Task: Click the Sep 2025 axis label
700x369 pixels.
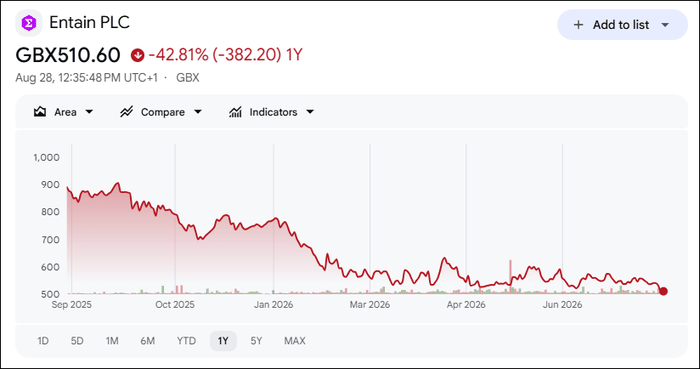Action: (71, 305)
